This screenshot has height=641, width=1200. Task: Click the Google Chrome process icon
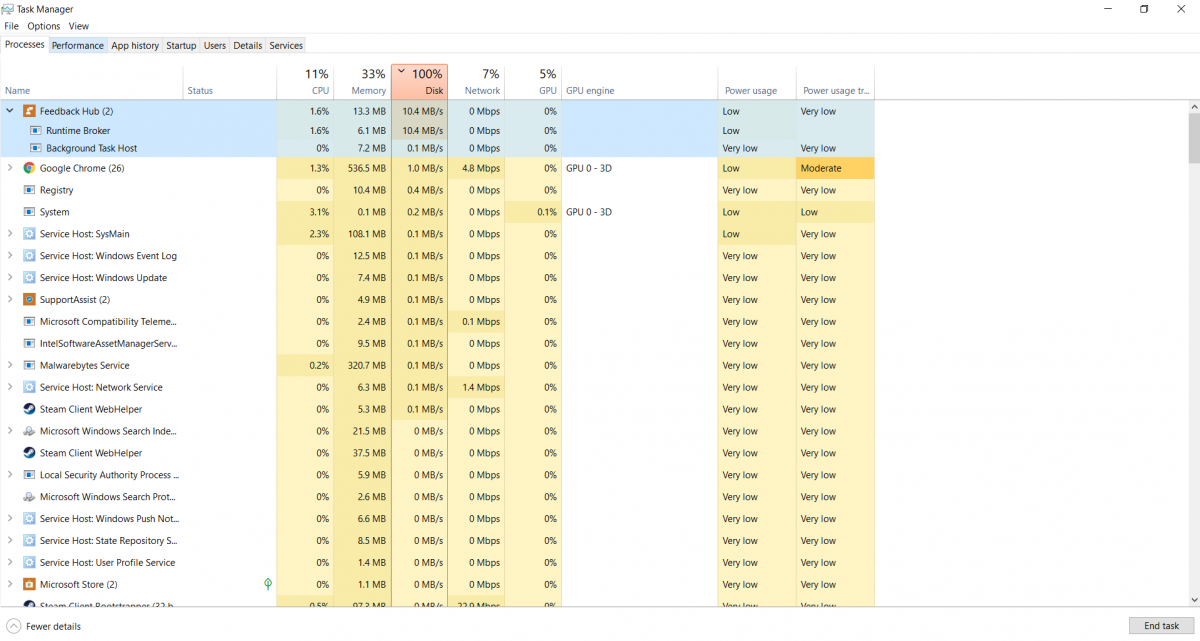click(30, 168)
